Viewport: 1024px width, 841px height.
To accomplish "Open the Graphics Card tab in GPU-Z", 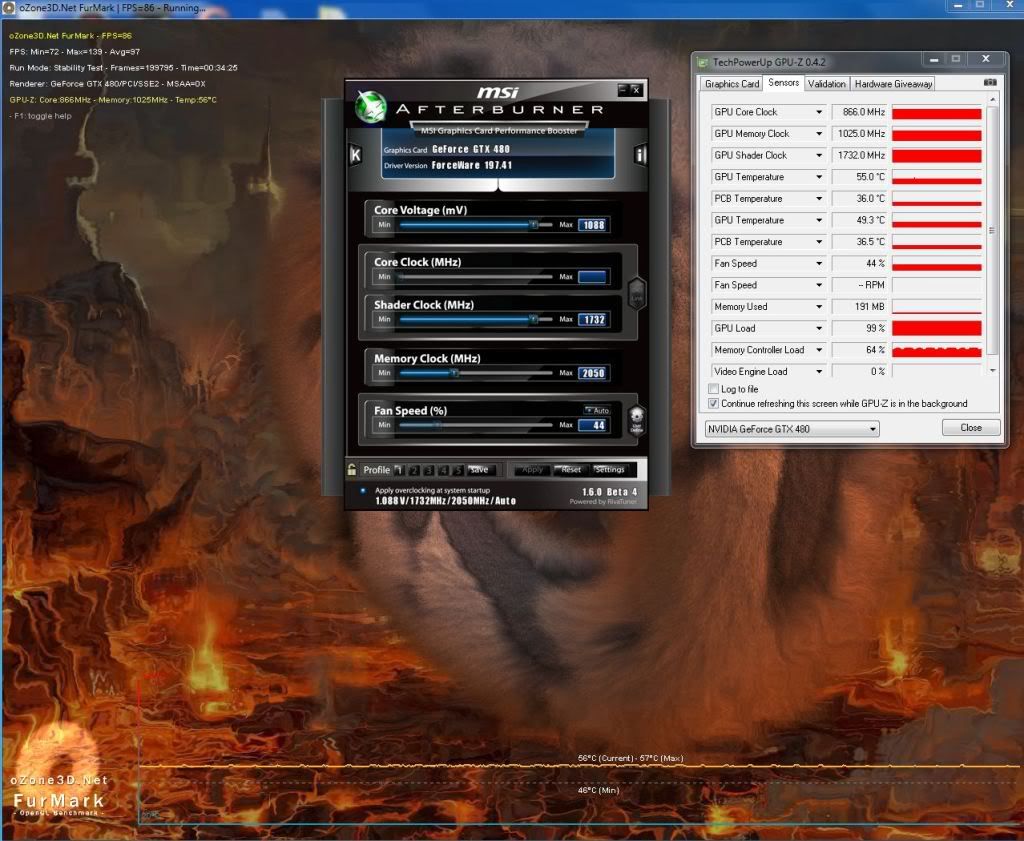I will point(731,84).
